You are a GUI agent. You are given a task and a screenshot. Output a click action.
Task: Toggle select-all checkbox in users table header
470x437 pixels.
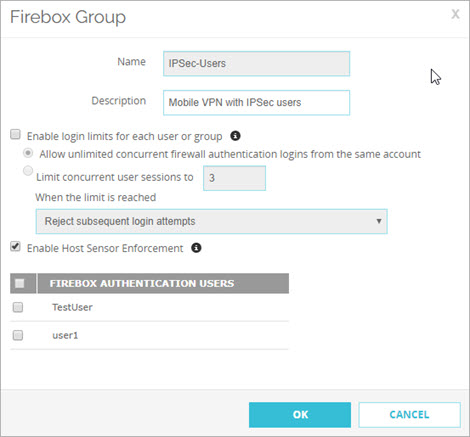[x=20, y=283]
